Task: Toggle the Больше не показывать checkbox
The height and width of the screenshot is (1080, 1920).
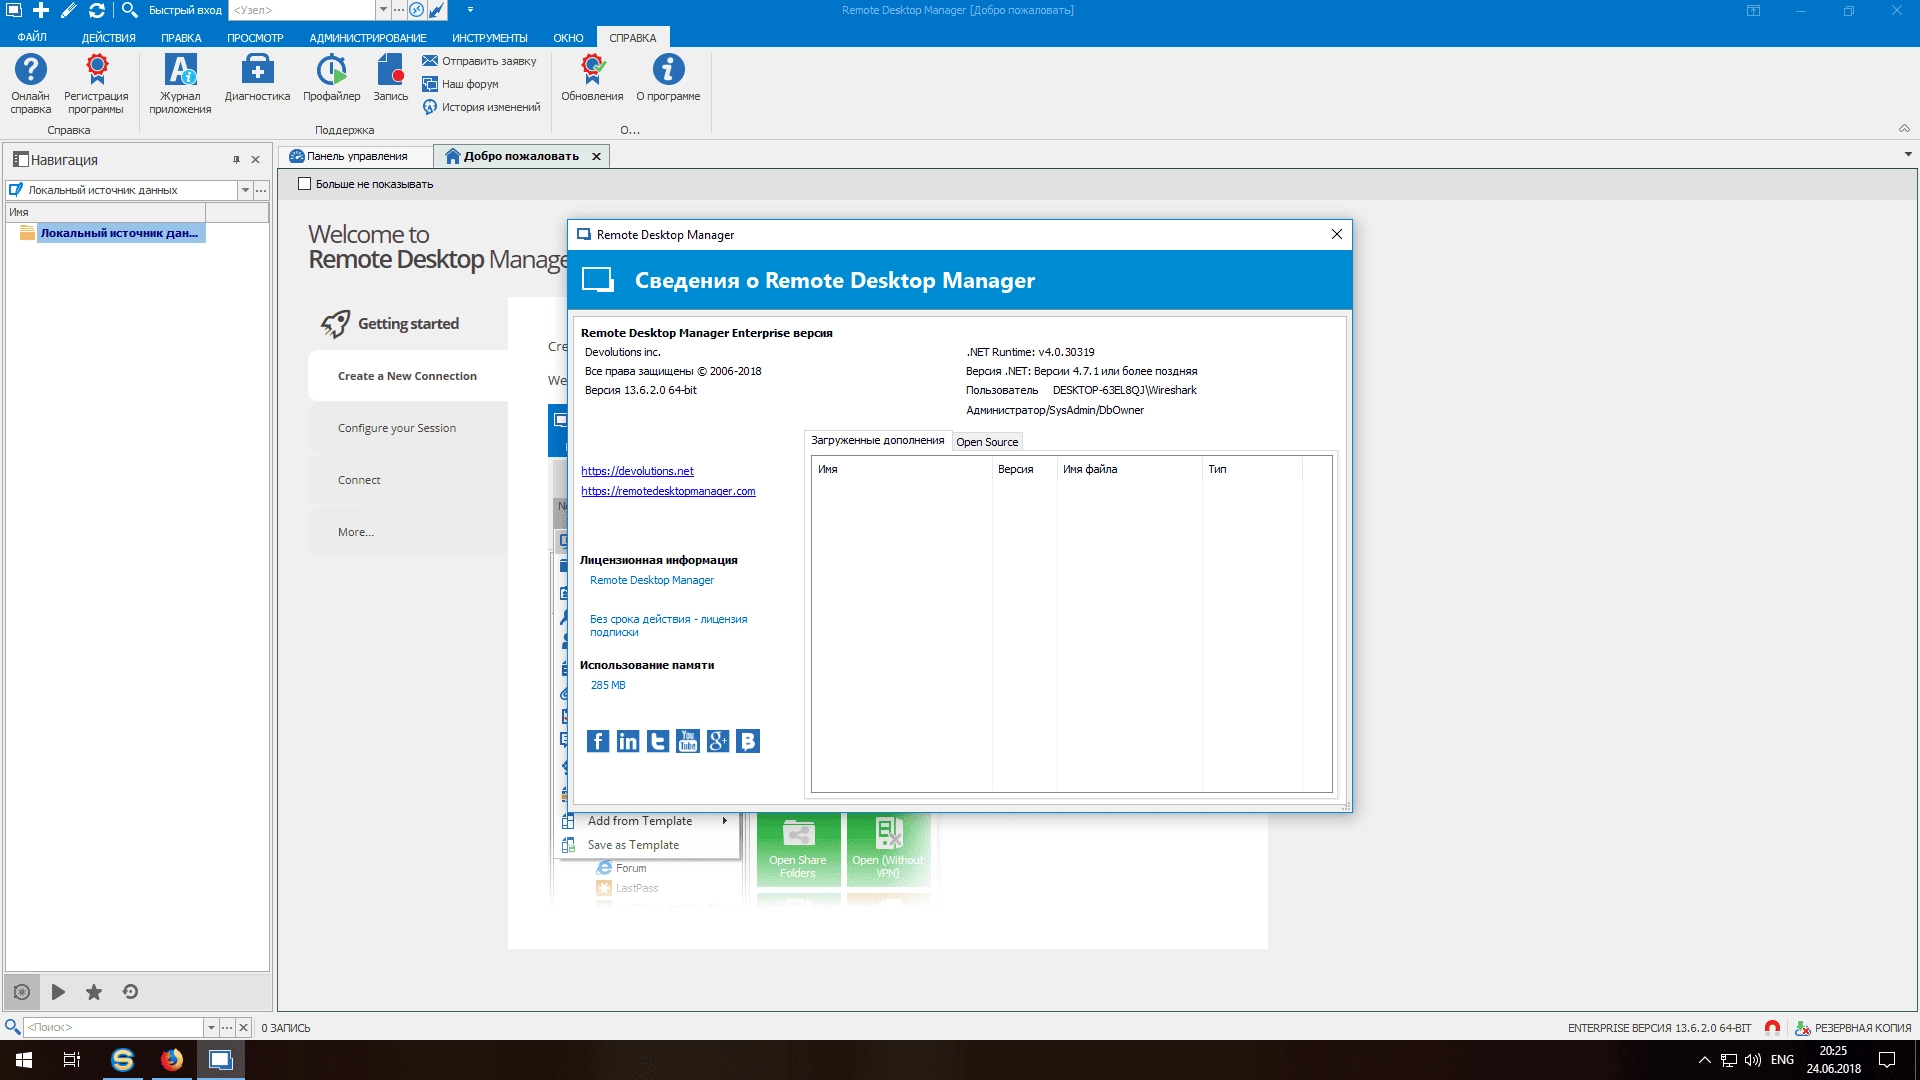Action: click(x=305, y=184)
